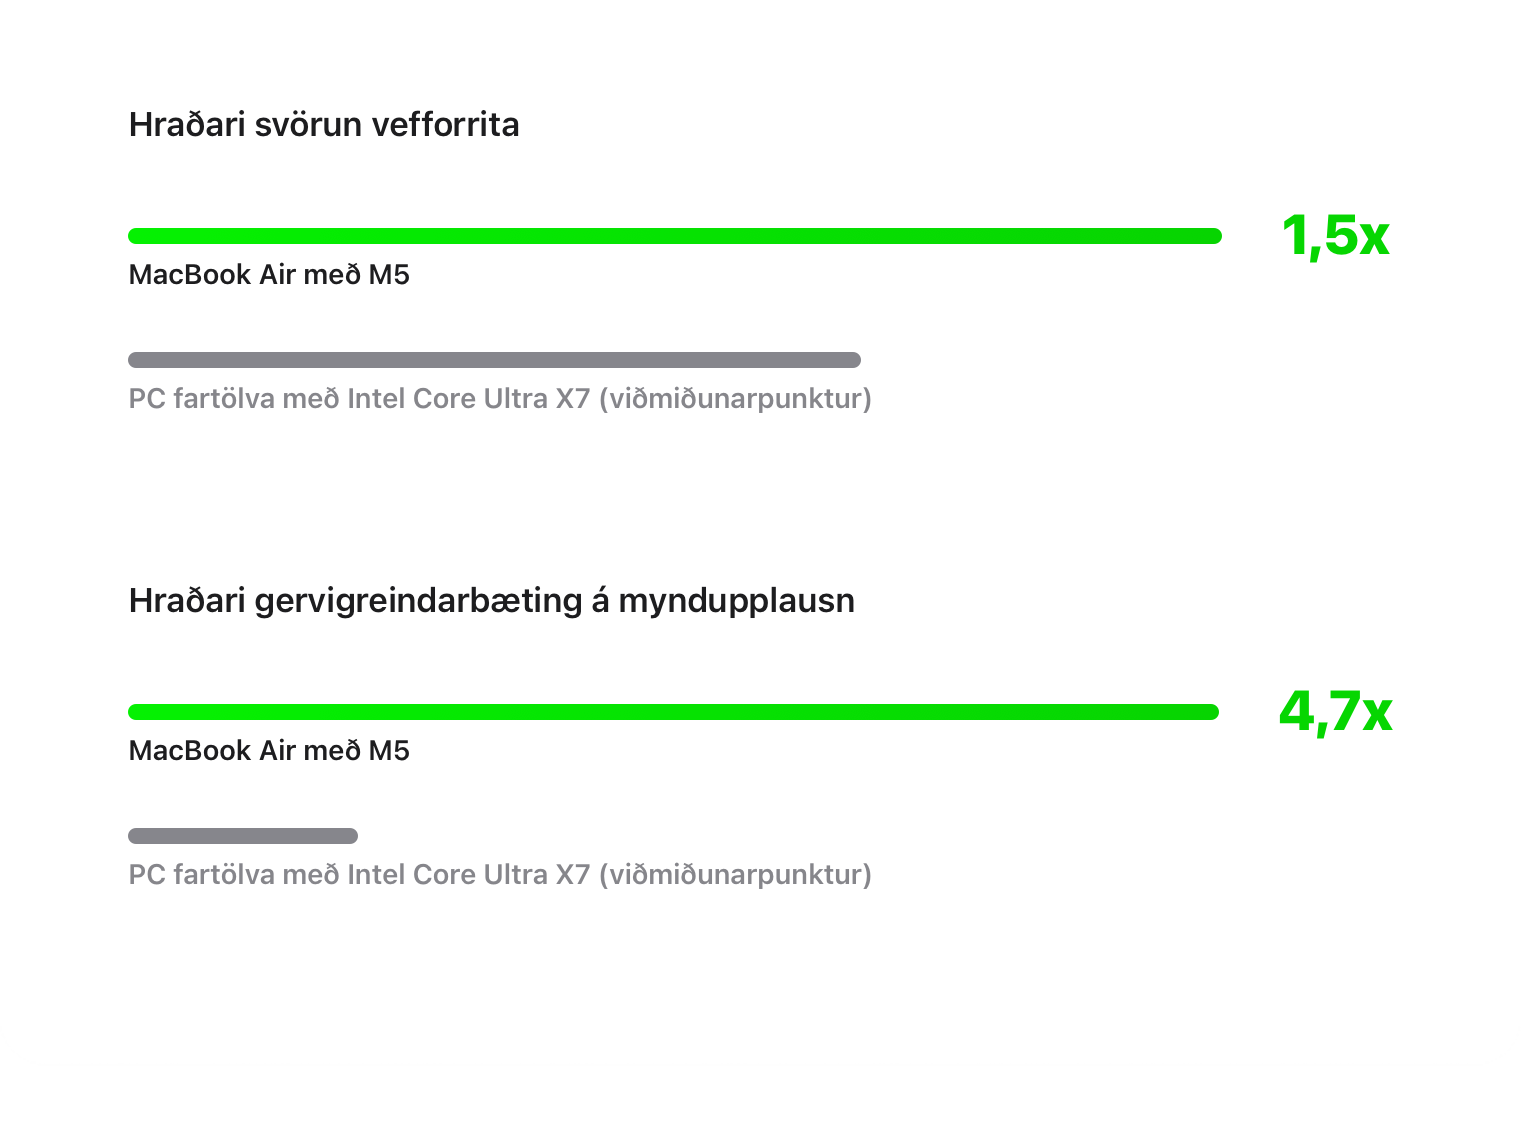Click "(viðmiðunarpunktur)" in the web app chart
The height and width of the screenshot is (1146, 1522).
click(736, 399)
